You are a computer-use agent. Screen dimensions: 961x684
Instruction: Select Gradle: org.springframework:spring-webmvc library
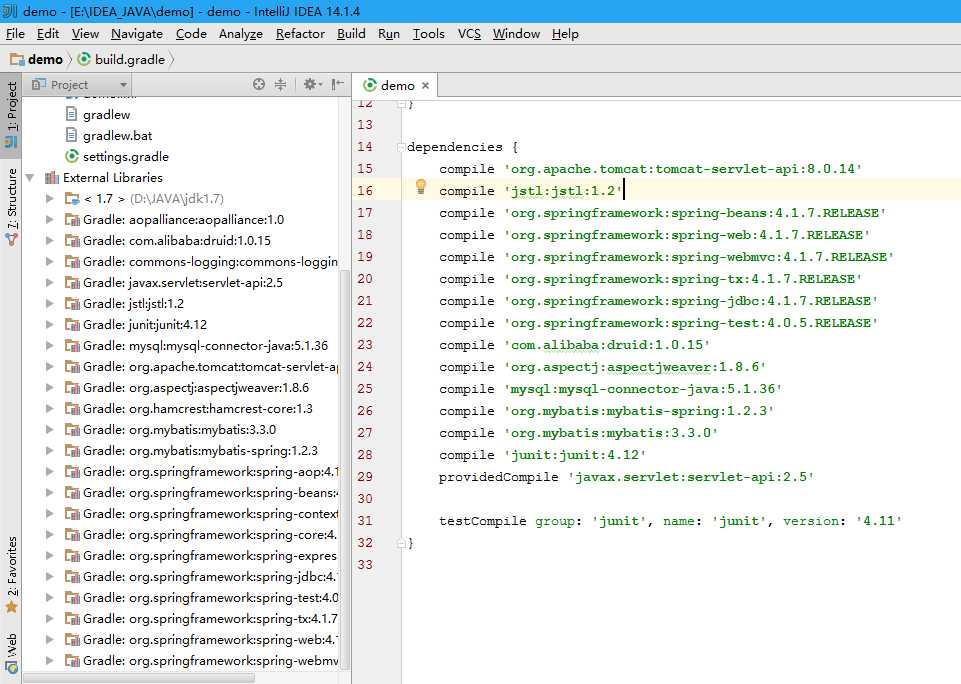[201, 660]
